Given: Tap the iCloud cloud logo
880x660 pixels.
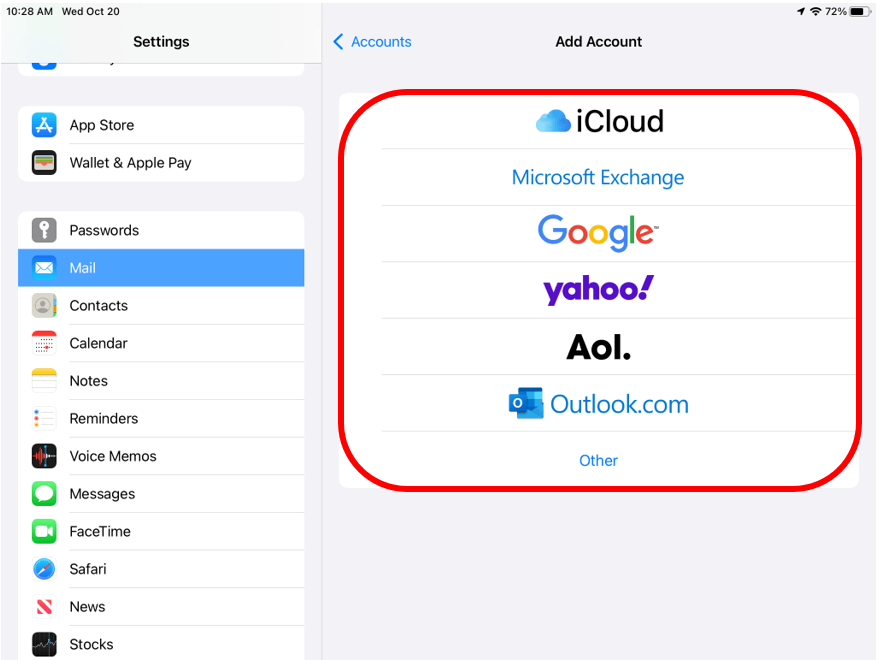Looking at the screenshot, I should pos(553,121).
